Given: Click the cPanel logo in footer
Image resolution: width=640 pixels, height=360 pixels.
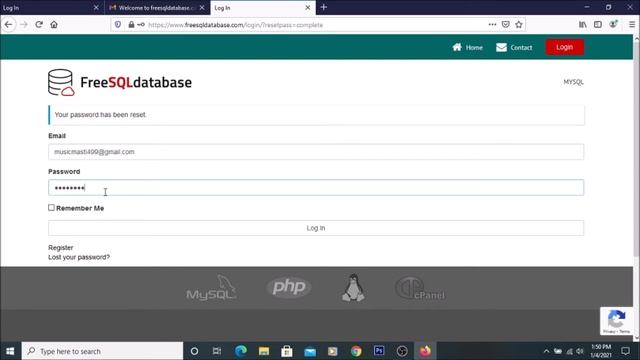Looking at the screenshot, I should [420, 289].
